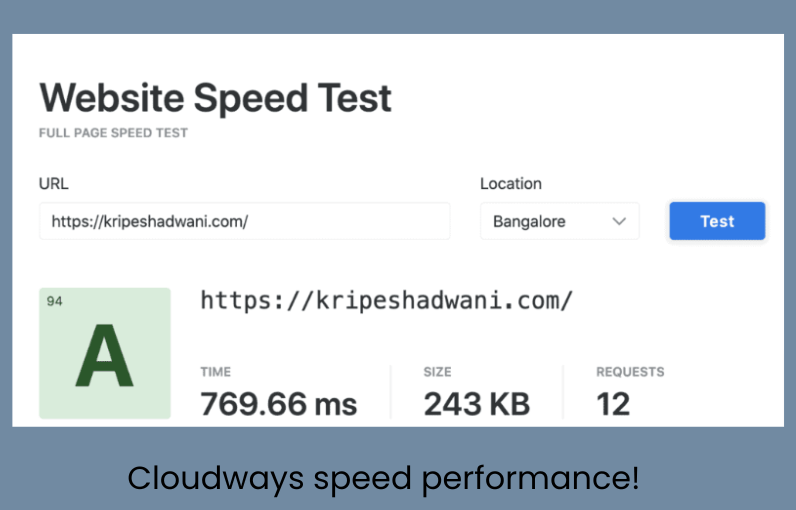Click the blue Test button
Viewport: 796px width, 510px height.
point(717,221)
